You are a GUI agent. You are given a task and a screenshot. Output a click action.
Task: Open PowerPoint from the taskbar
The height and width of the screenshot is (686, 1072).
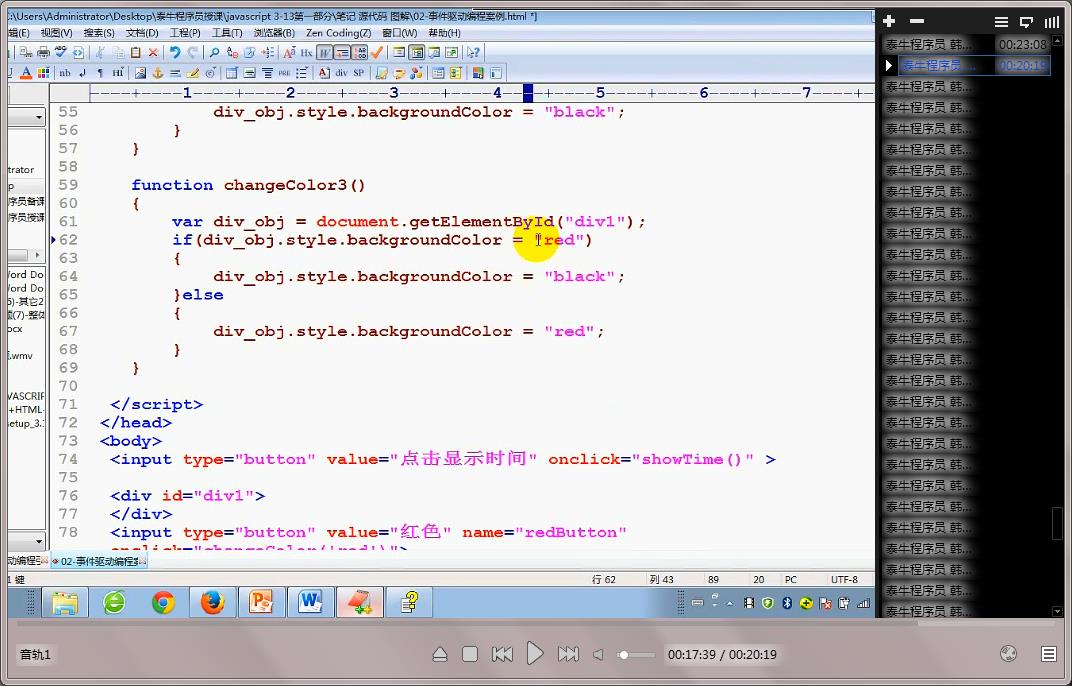click(261, 603)
